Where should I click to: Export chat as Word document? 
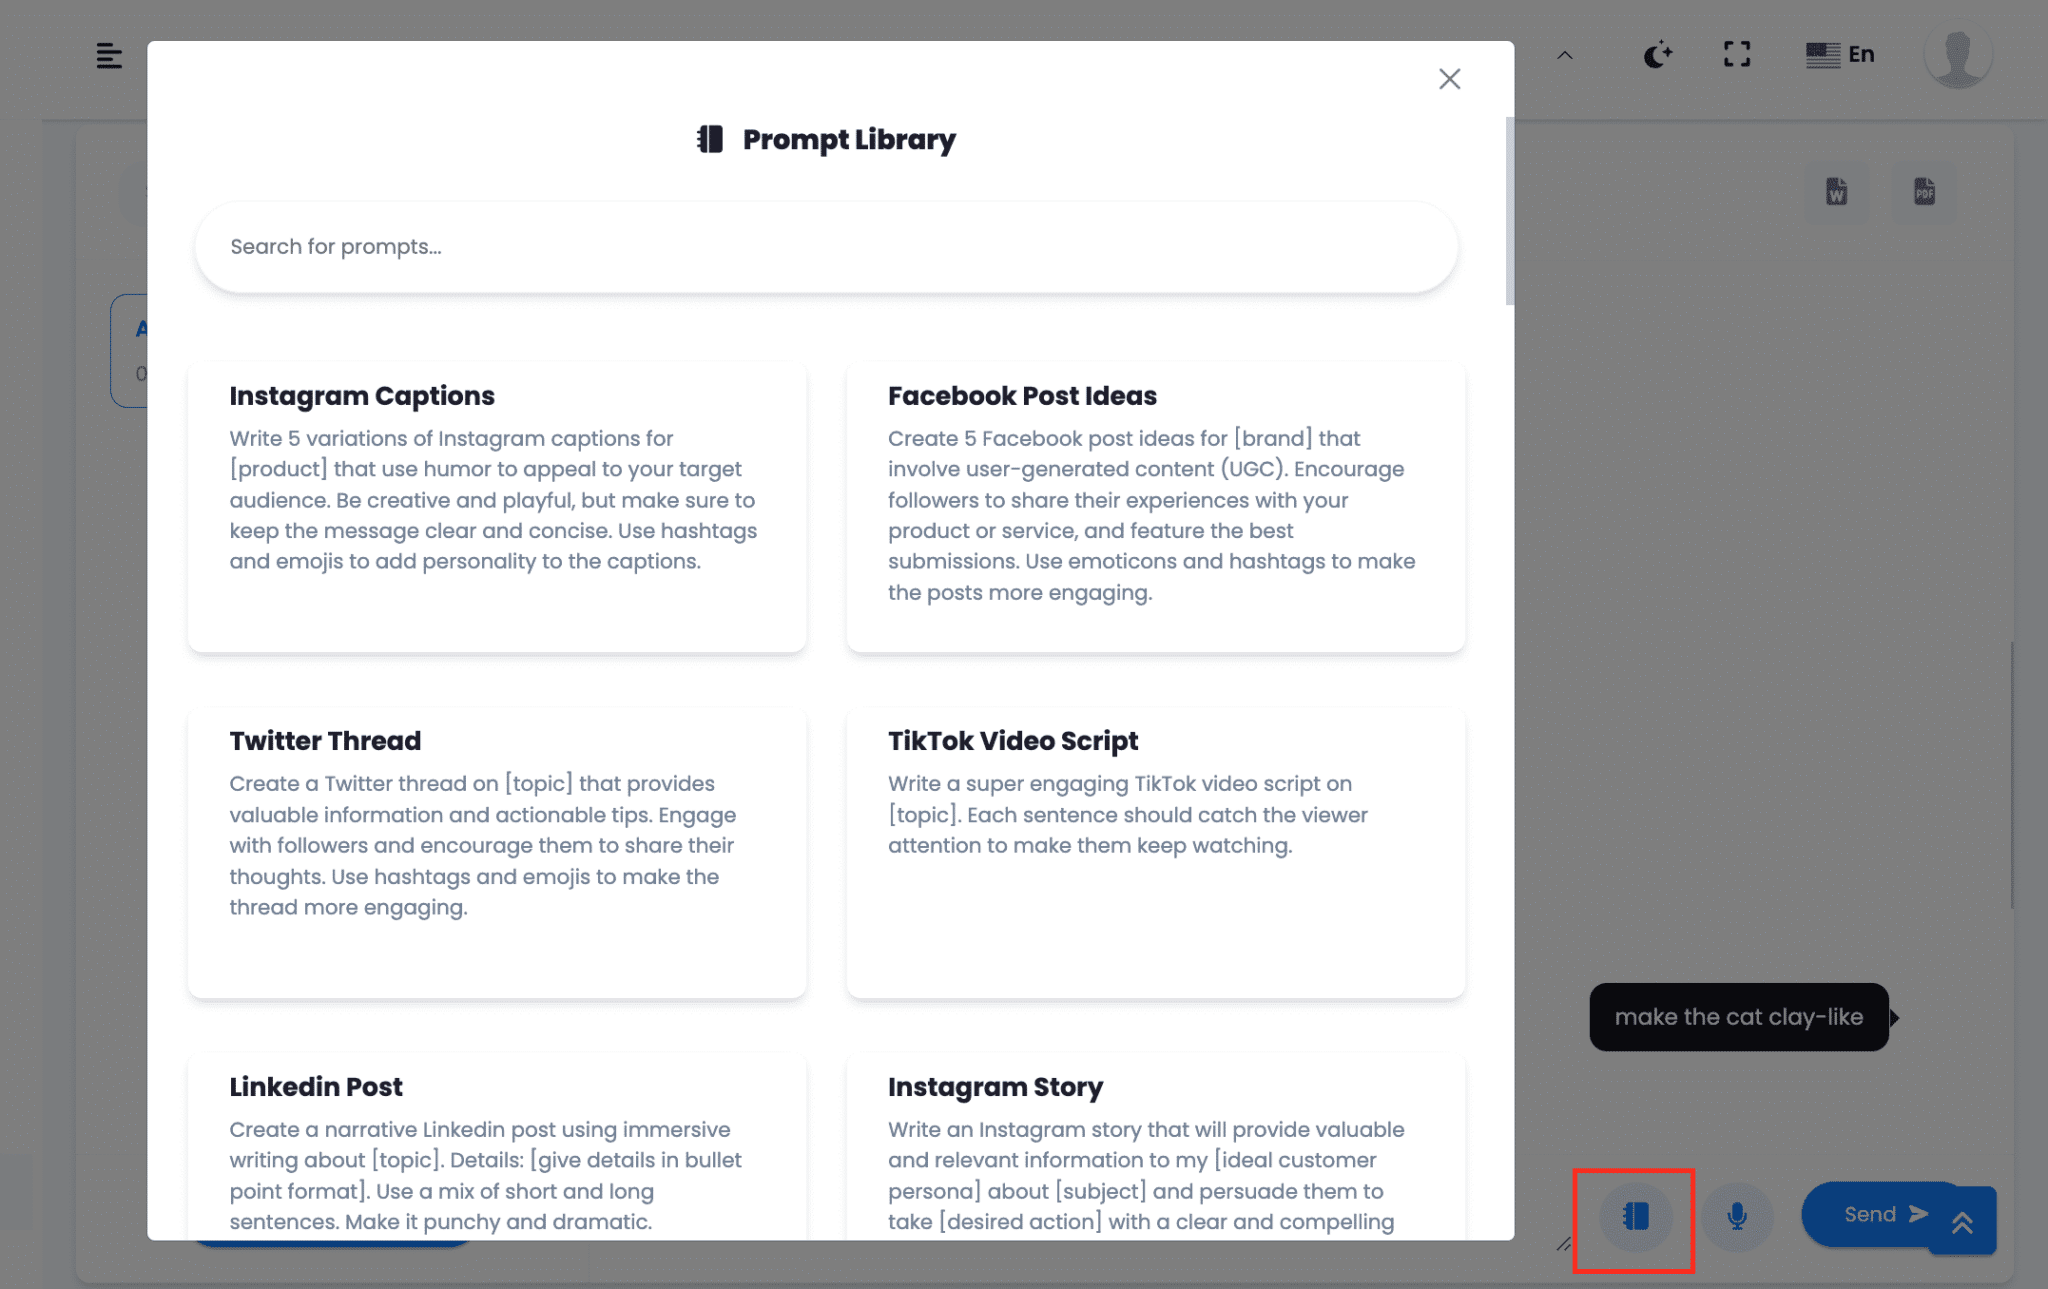[x=1836, y=191]
